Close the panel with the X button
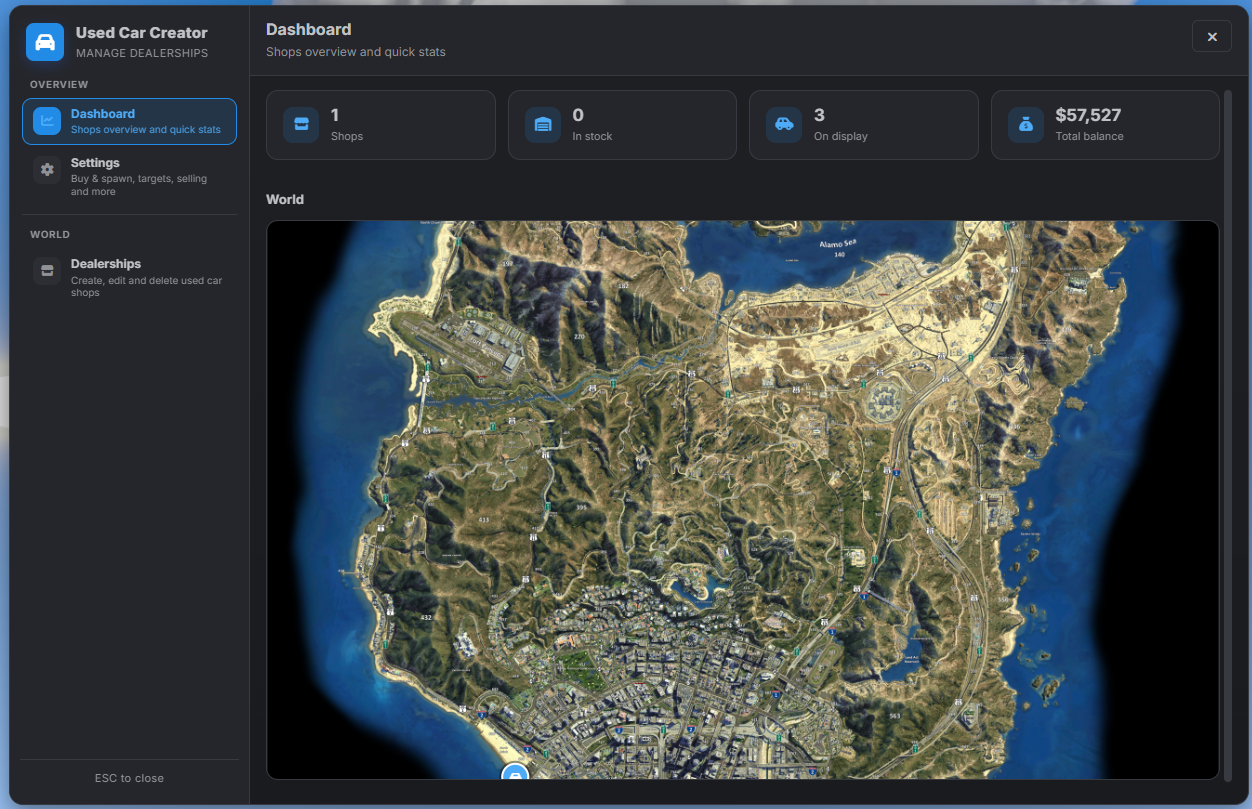 (1212, 37)
